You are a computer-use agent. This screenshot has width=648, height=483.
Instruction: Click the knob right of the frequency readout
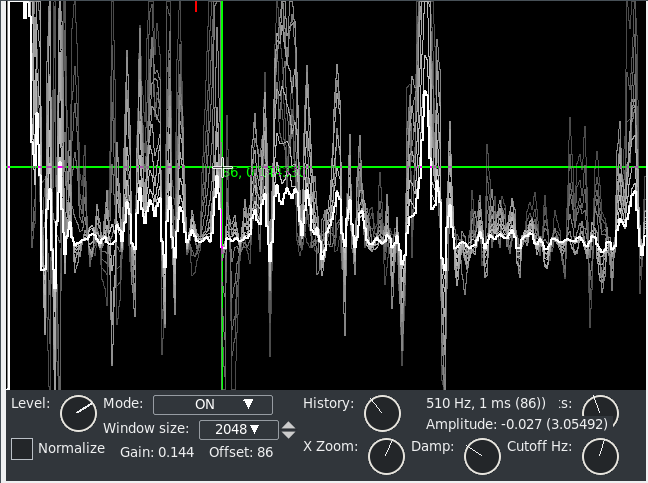point(600,412)
